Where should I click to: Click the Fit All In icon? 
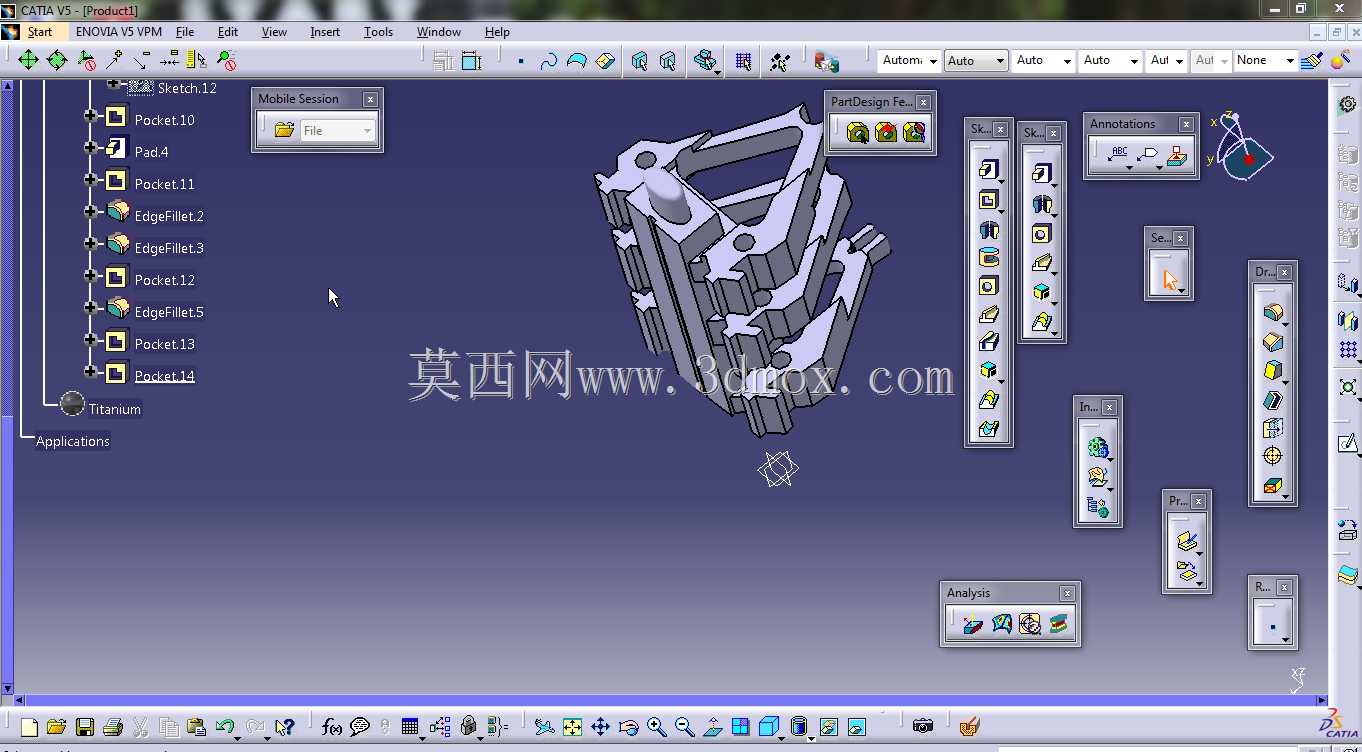pos(572,727)
